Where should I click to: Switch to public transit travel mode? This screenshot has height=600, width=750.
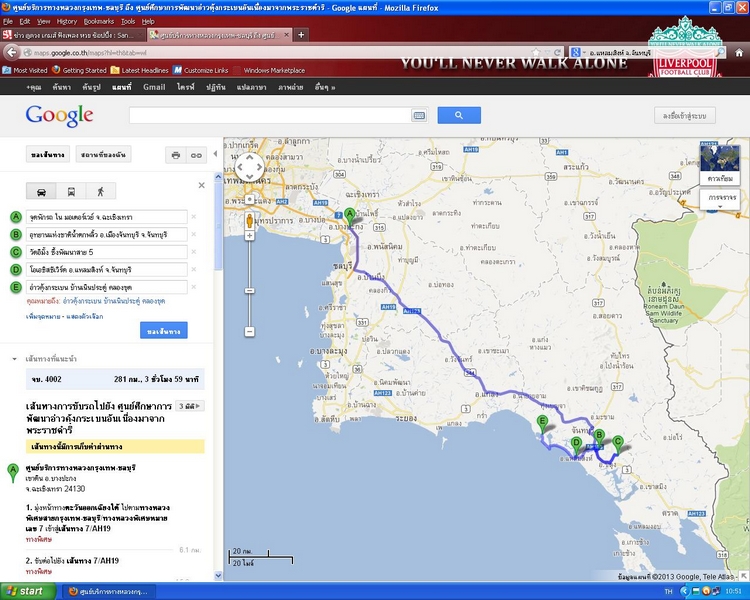click(x=70, y=191)
